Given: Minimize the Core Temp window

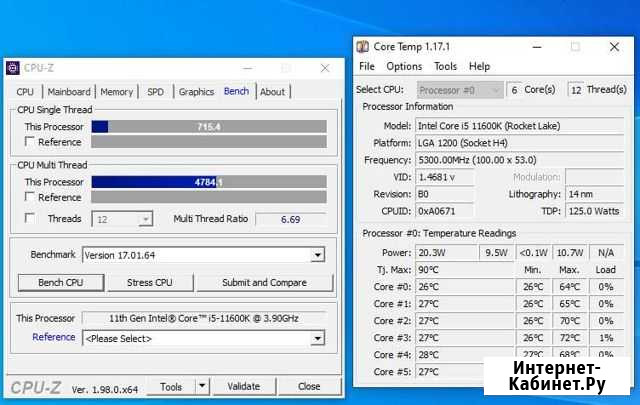Looking at the screenshot, I should click(537, 47).
